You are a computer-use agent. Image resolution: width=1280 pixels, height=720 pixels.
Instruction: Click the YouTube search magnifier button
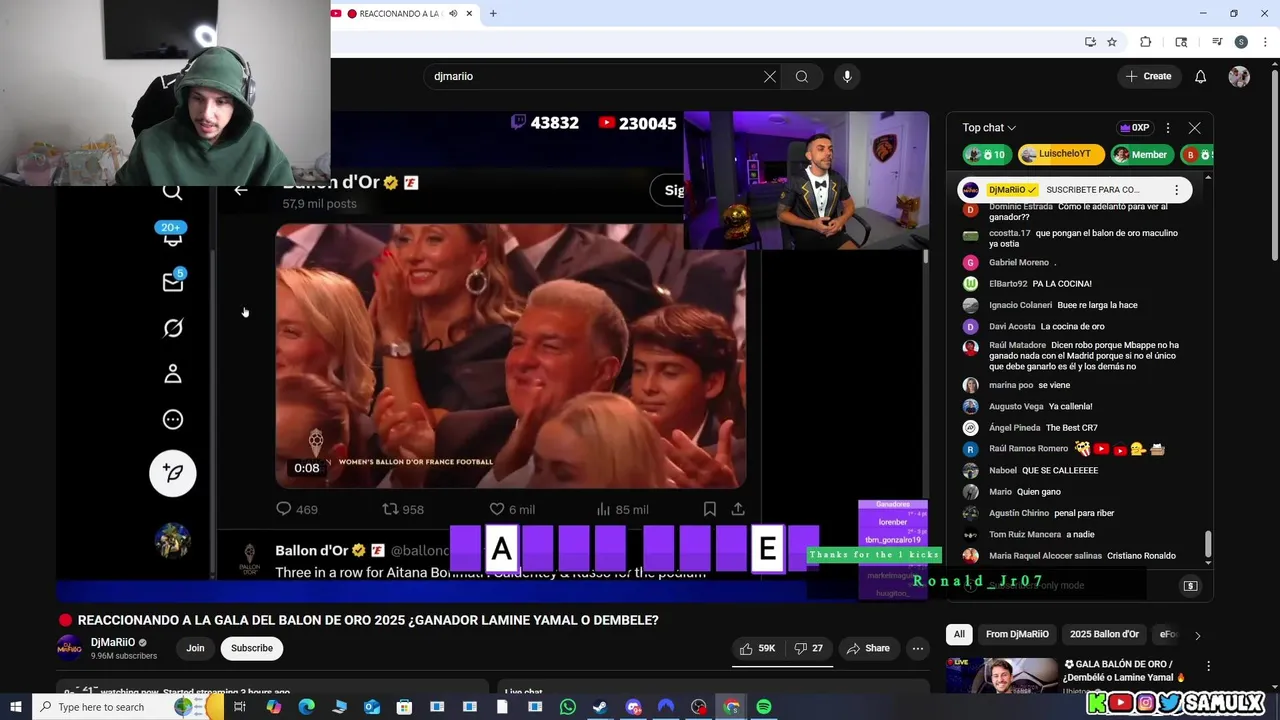coord(802,76)
